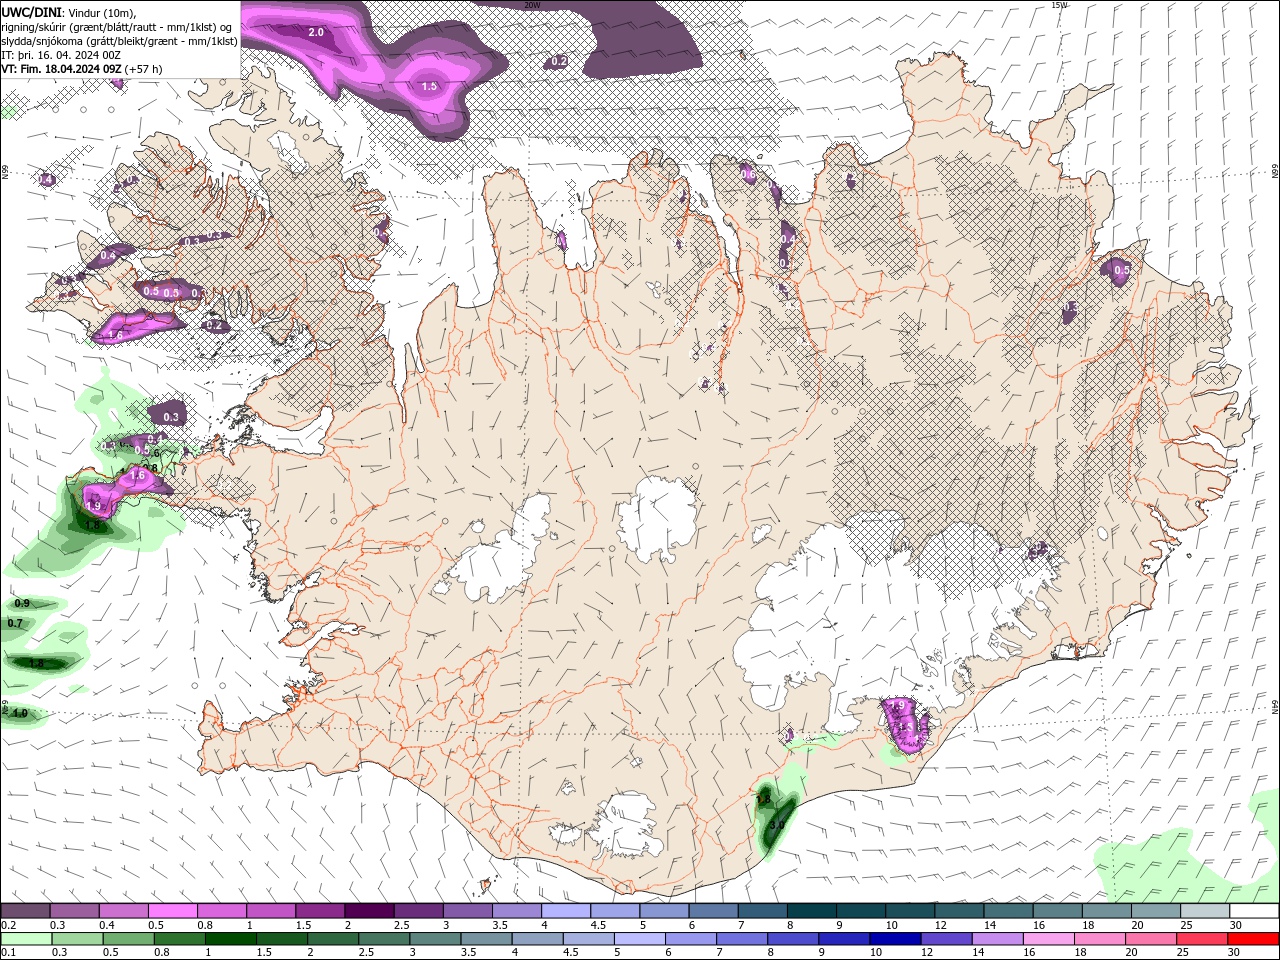Click the bright pink snow legend swatch above 0.5
1280x960 pixels.
(172, 911)
